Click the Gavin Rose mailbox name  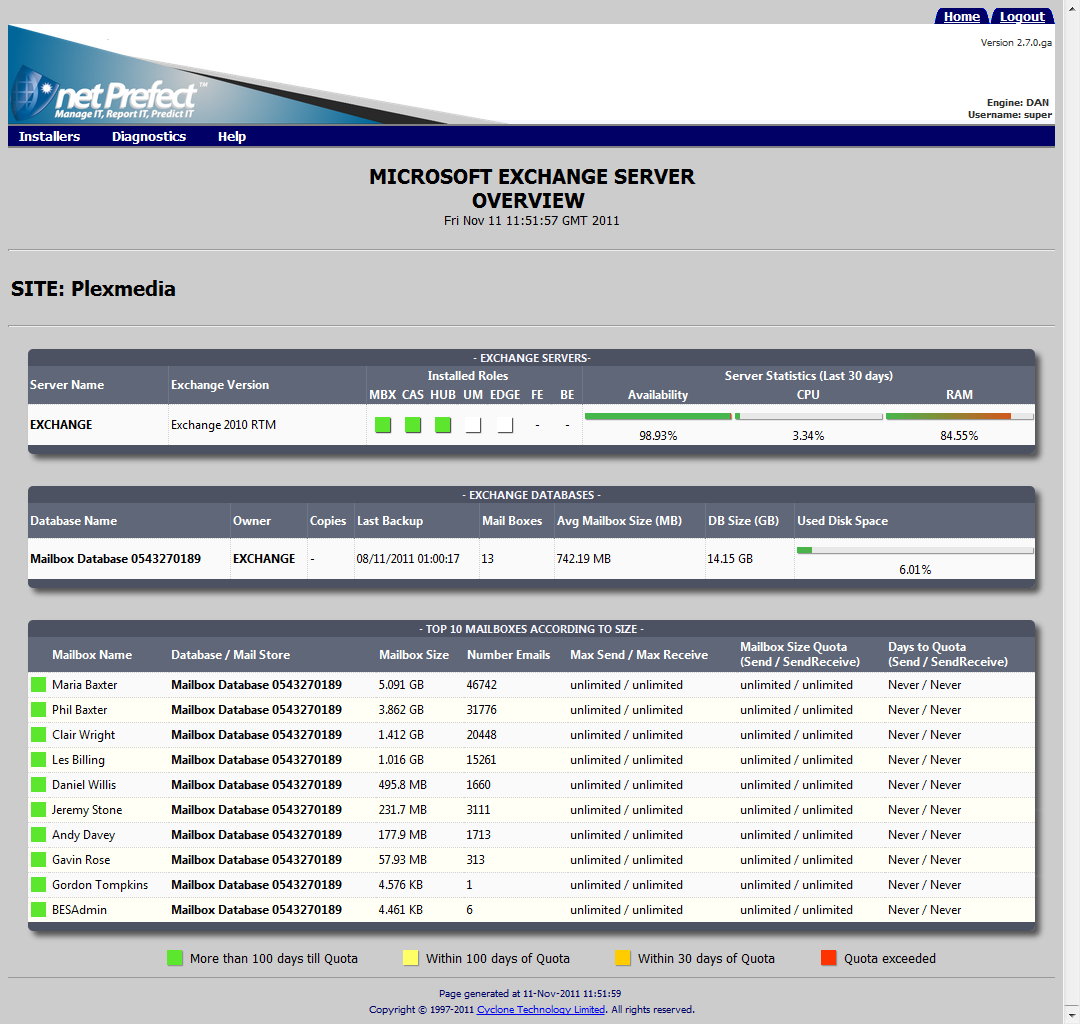pos(81,859)
